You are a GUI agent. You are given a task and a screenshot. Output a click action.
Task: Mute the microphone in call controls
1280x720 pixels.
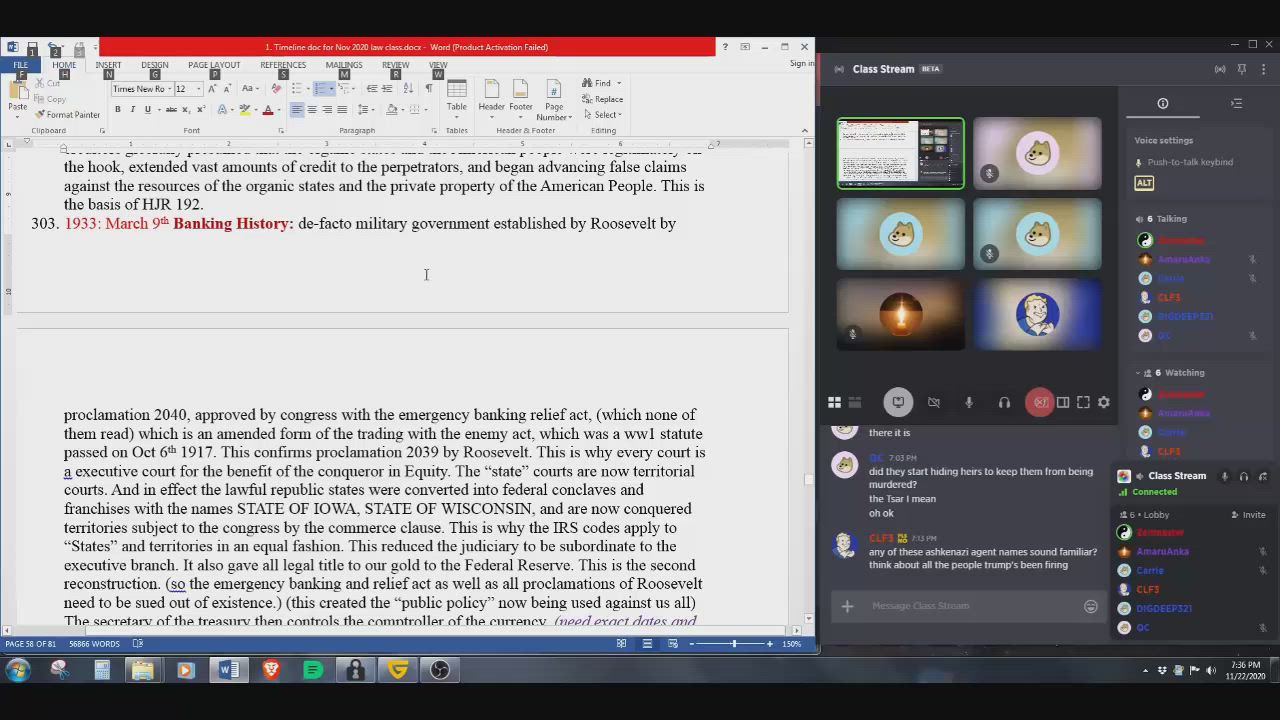click(968, 402)
